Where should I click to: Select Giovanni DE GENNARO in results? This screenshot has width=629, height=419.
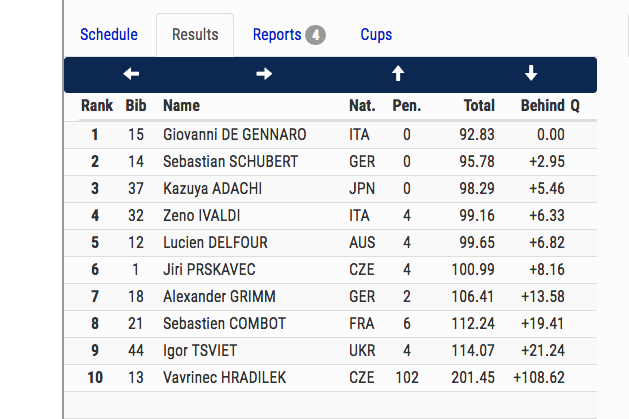click(x=234, y=134)
